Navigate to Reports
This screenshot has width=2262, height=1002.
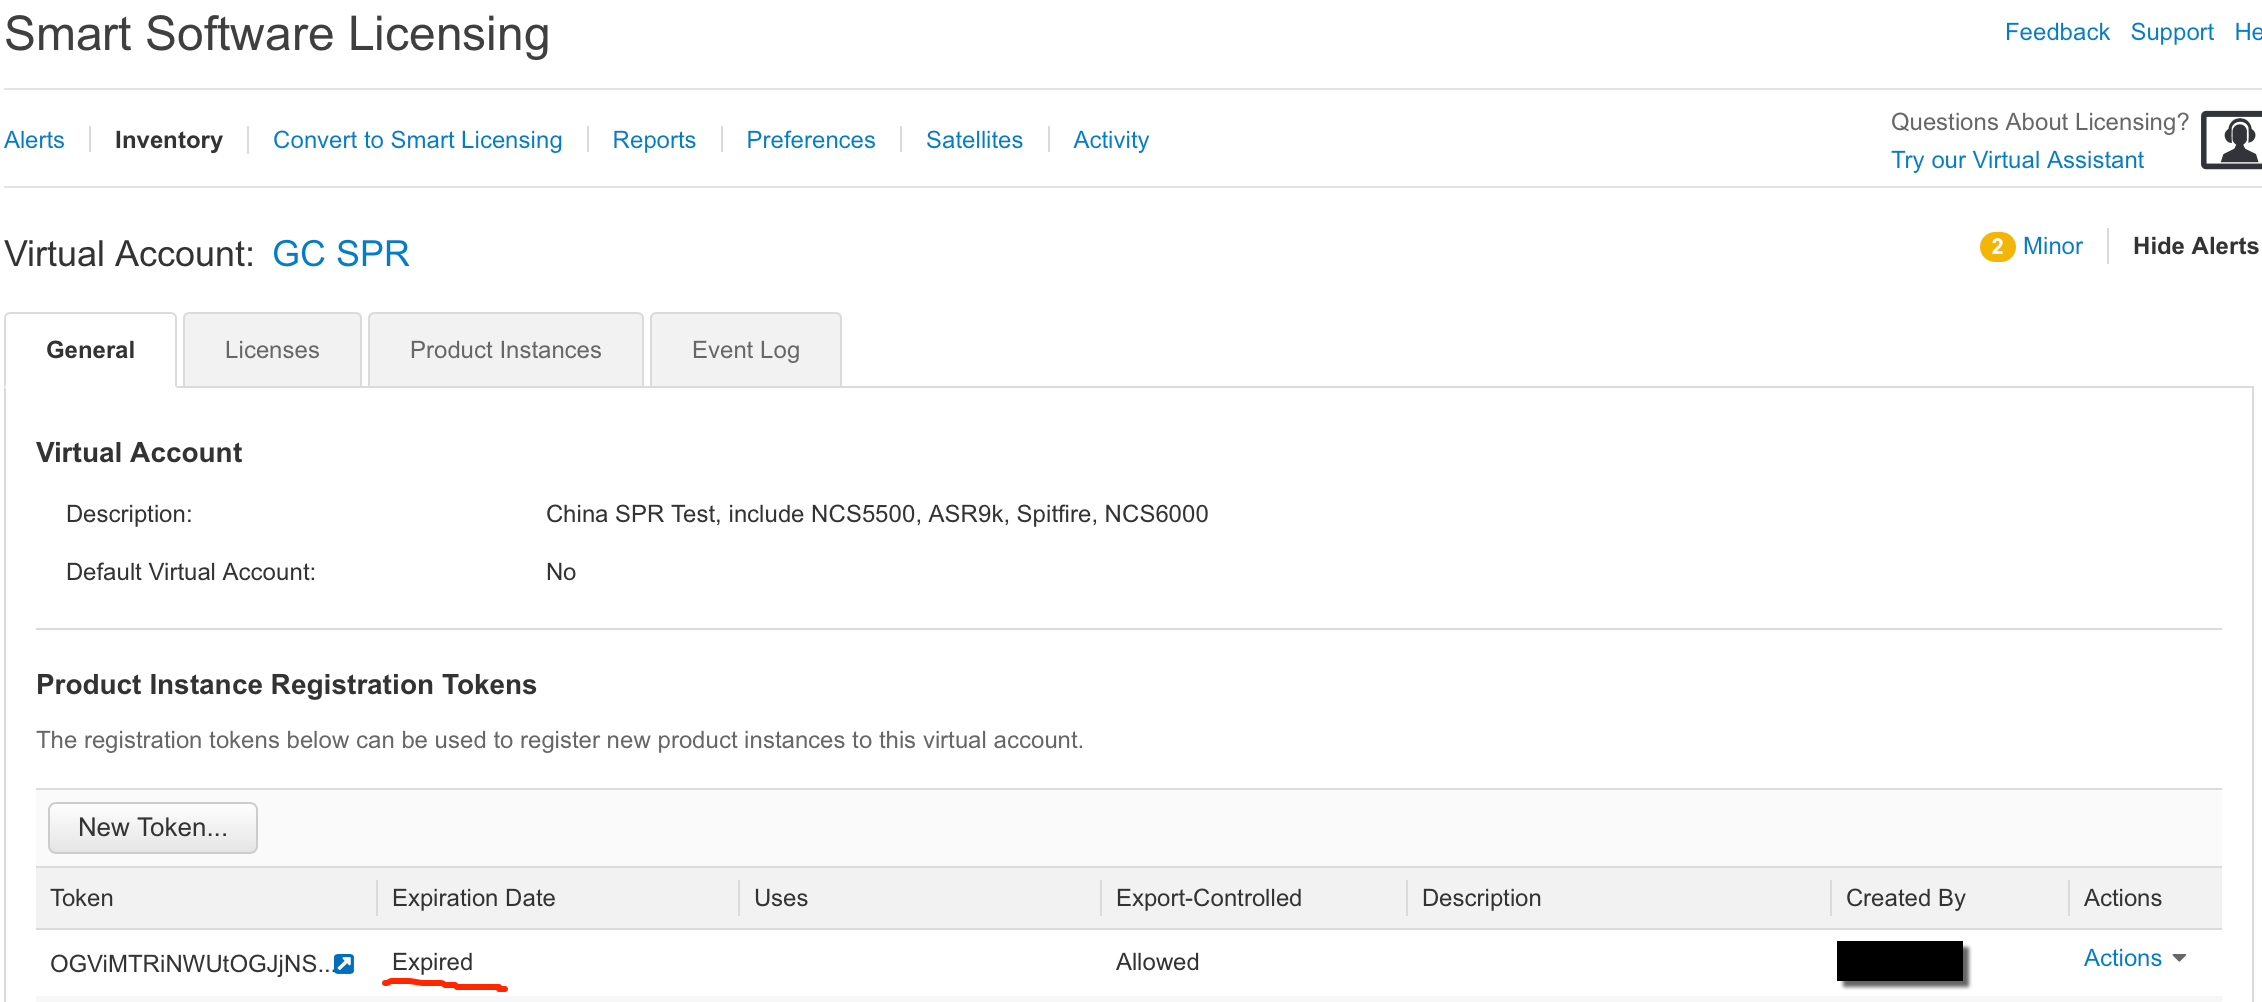(654, 140)
